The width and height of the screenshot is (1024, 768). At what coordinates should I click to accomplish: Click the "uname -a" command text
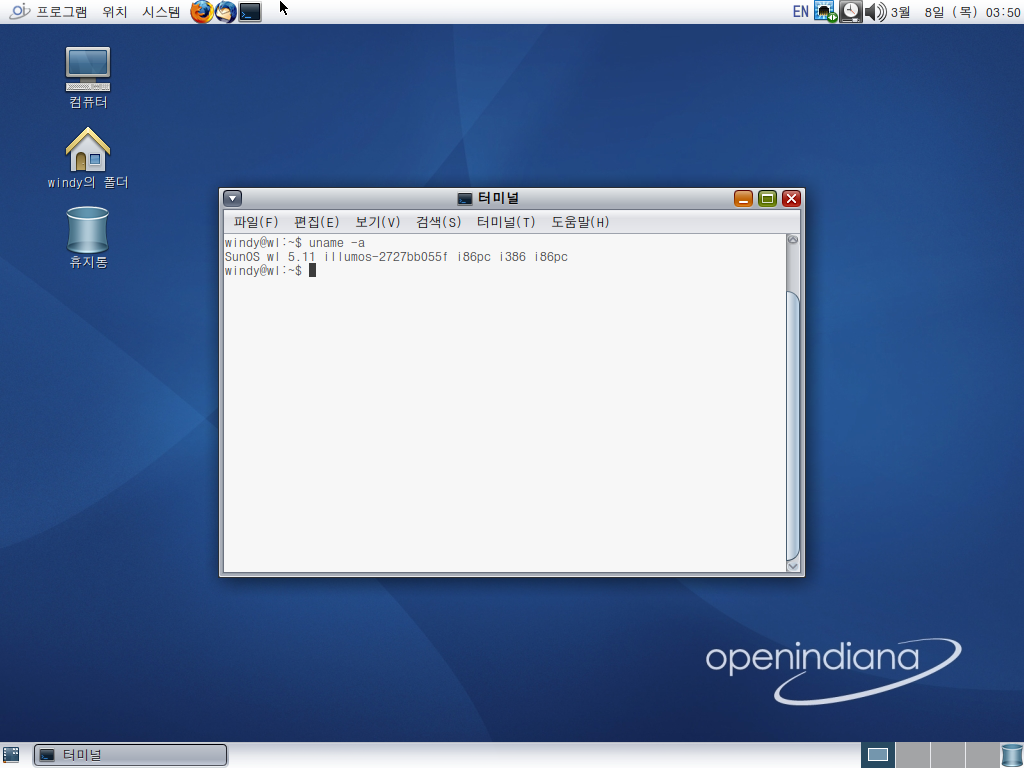point(337,243)
